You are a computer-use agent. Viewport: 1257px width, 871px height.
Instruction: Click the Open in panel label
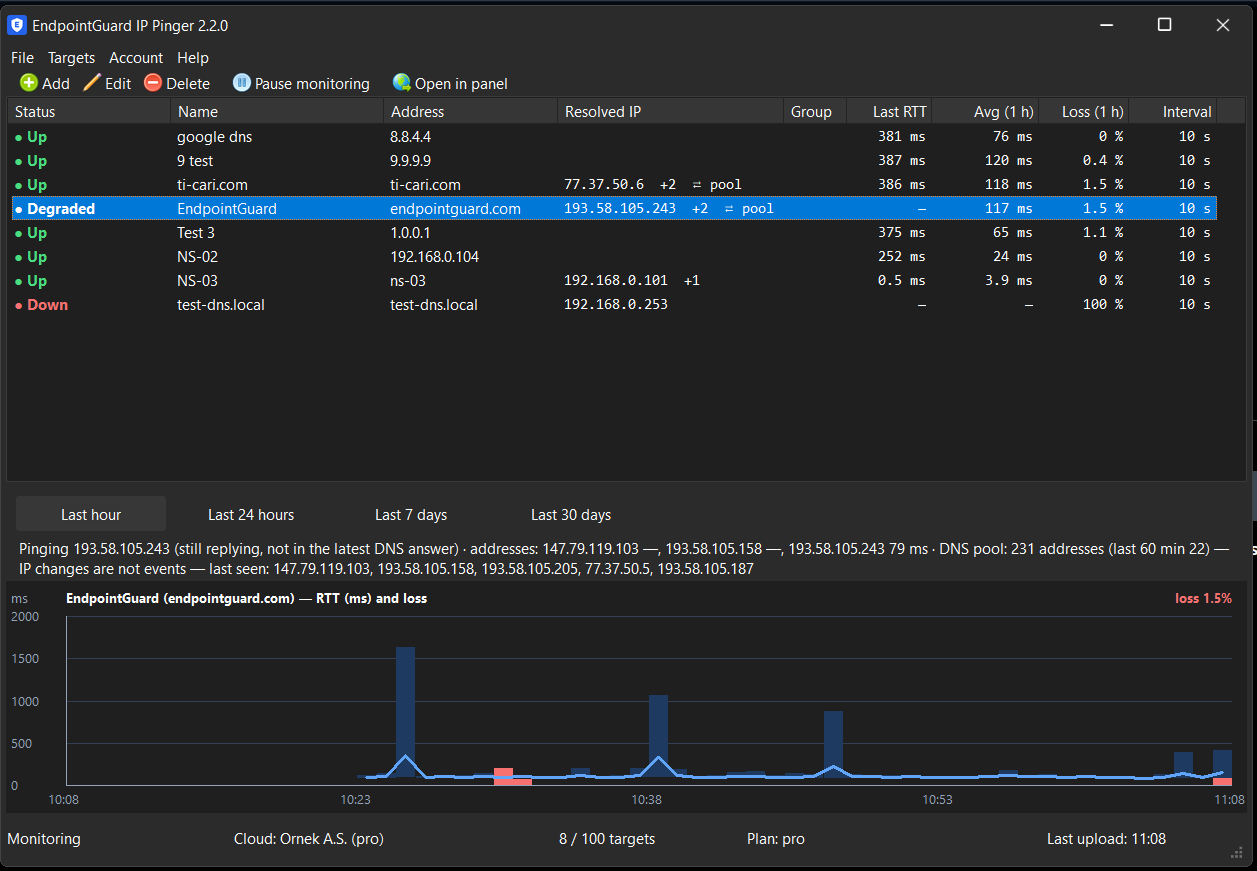coord(461,84)
